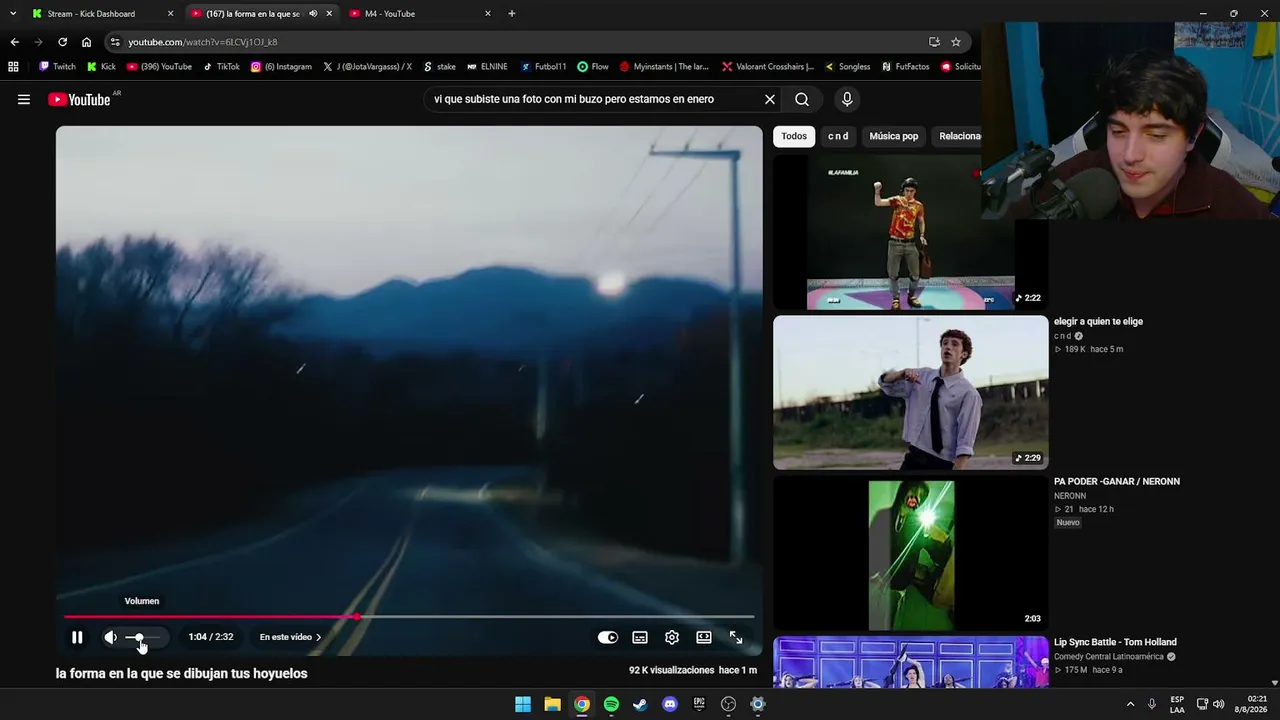Start voice search with the microphone
1280x720 pixels.
[847, 99]
